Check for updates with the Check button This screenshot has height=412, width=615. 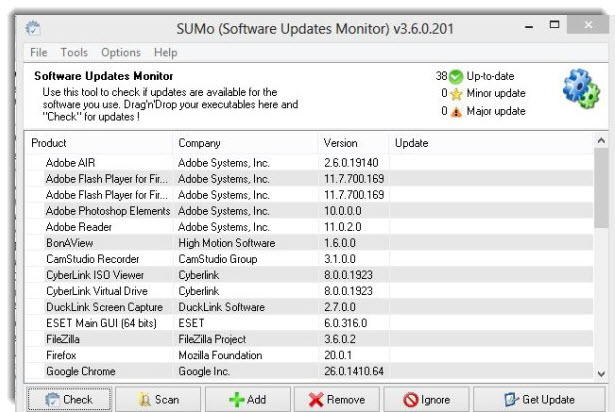[69, 399]
